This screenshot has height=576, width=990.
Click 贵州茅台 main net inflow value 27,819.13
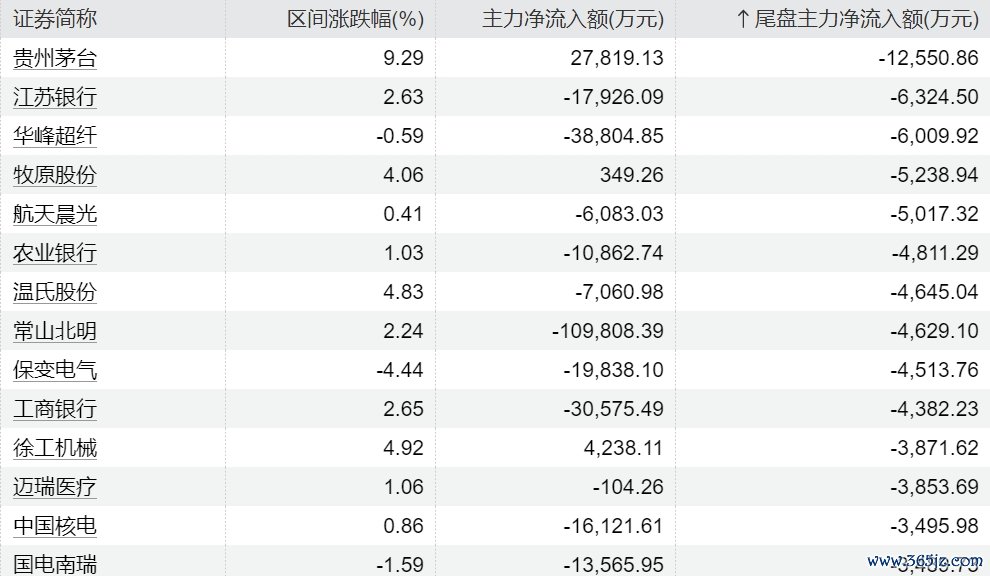pos(613,58)
